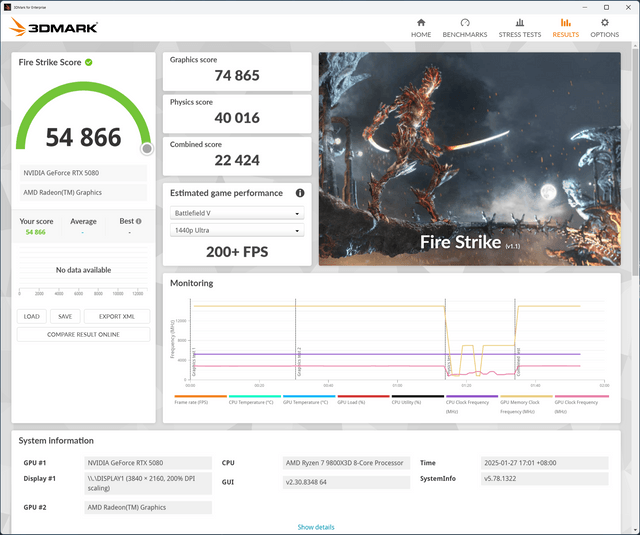Image resolution: width=640 pixels, height=535 pixels.
Task: Open the Stress Tests chart icon
Action: tap(520, 22)
